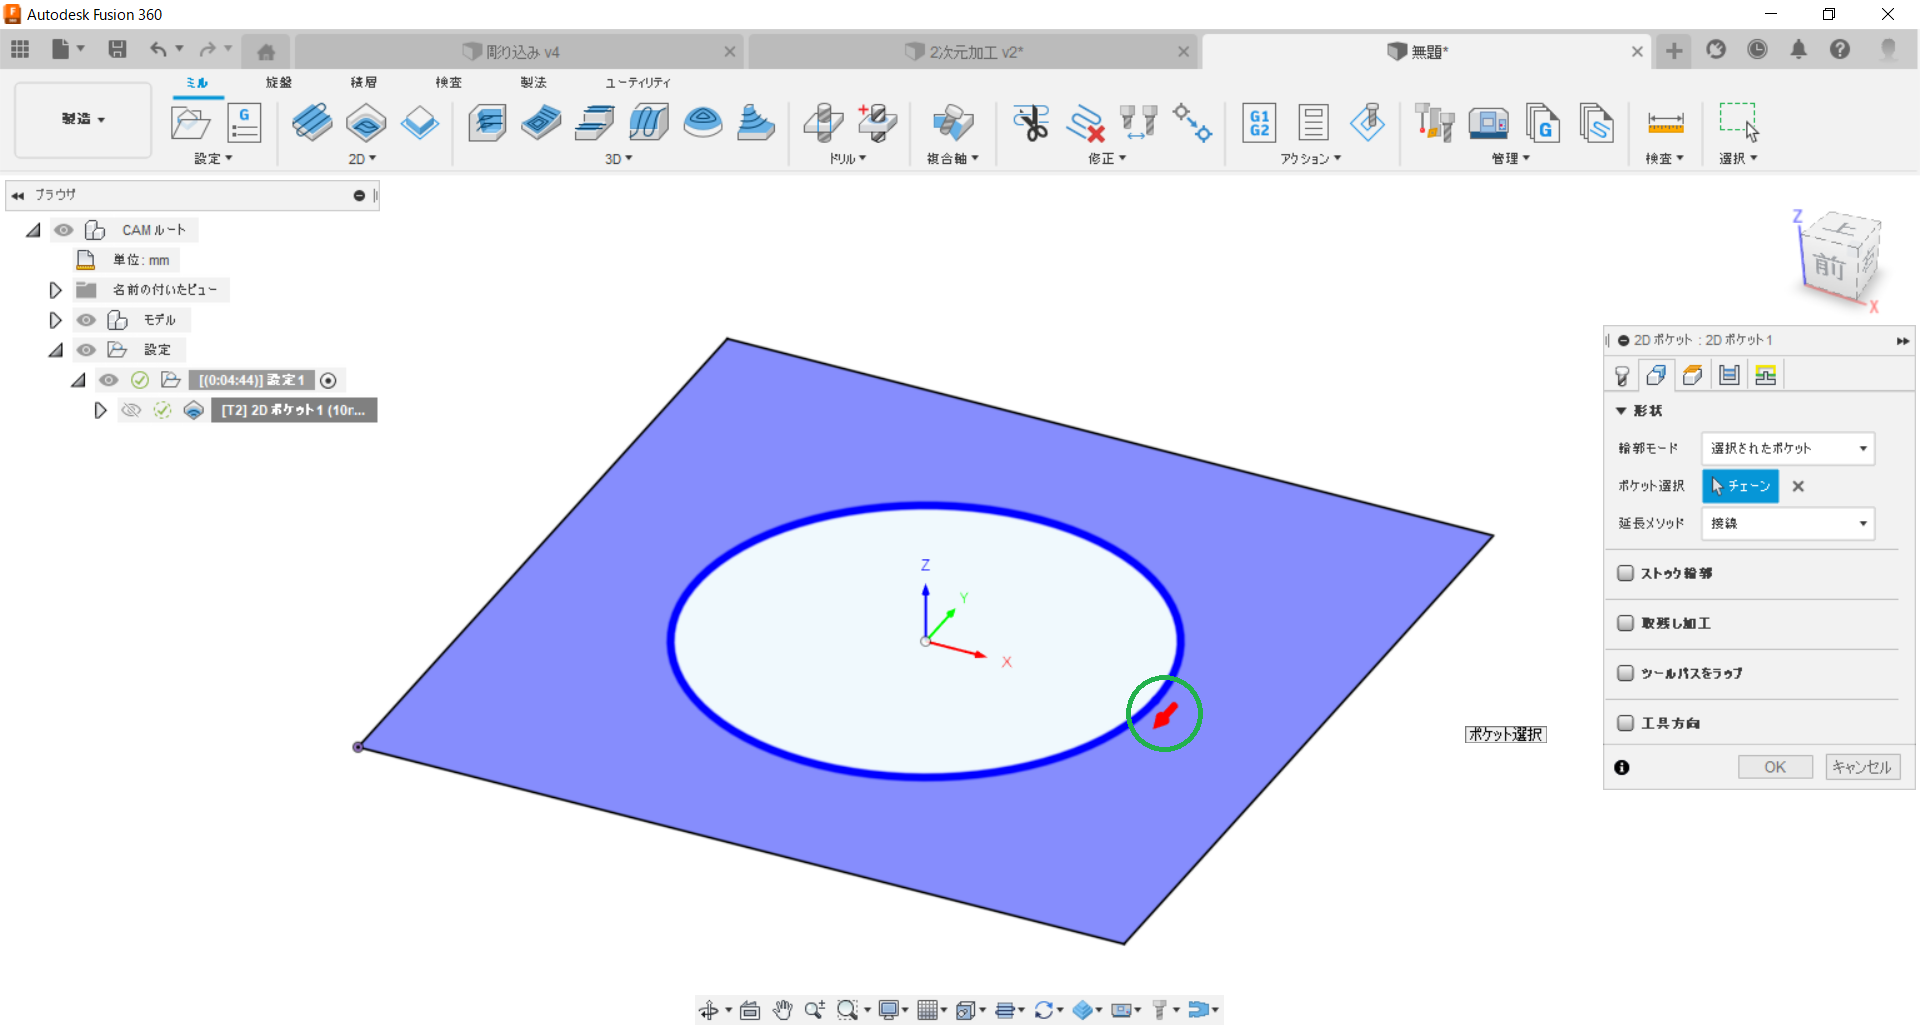Click the Measure ruler icon
This screenshot has width=1920, height=1029.
[1665, 123]
